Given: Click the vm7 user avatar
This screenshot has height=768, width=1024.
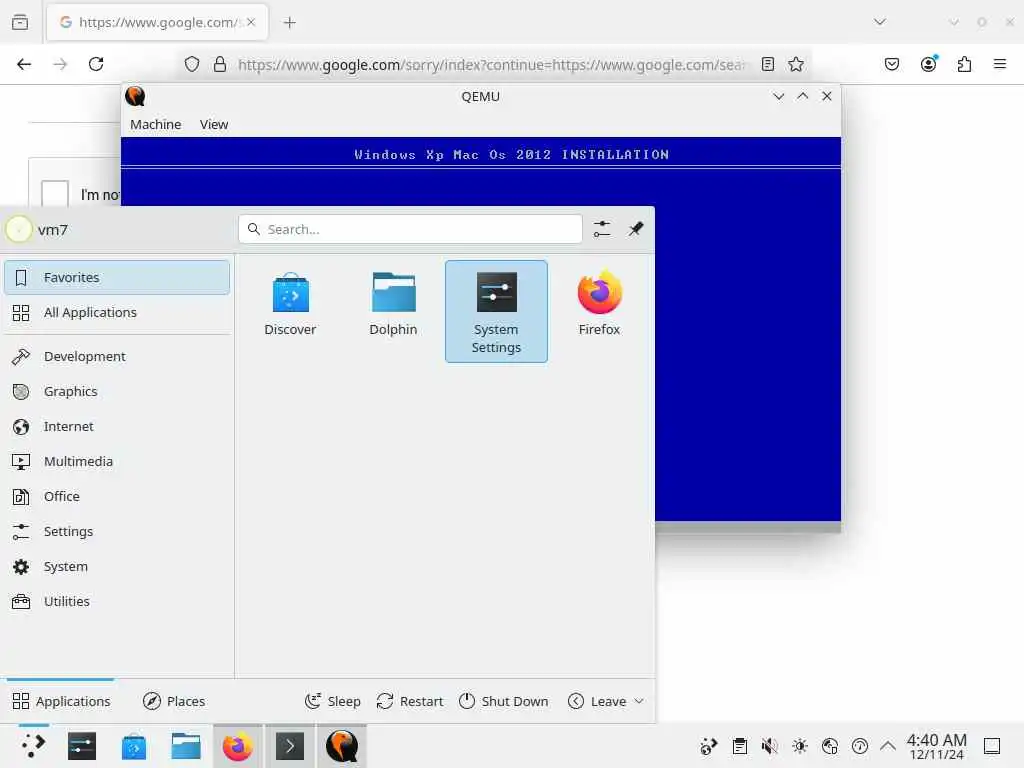Looking at the screenshot, I should (19, 229).
